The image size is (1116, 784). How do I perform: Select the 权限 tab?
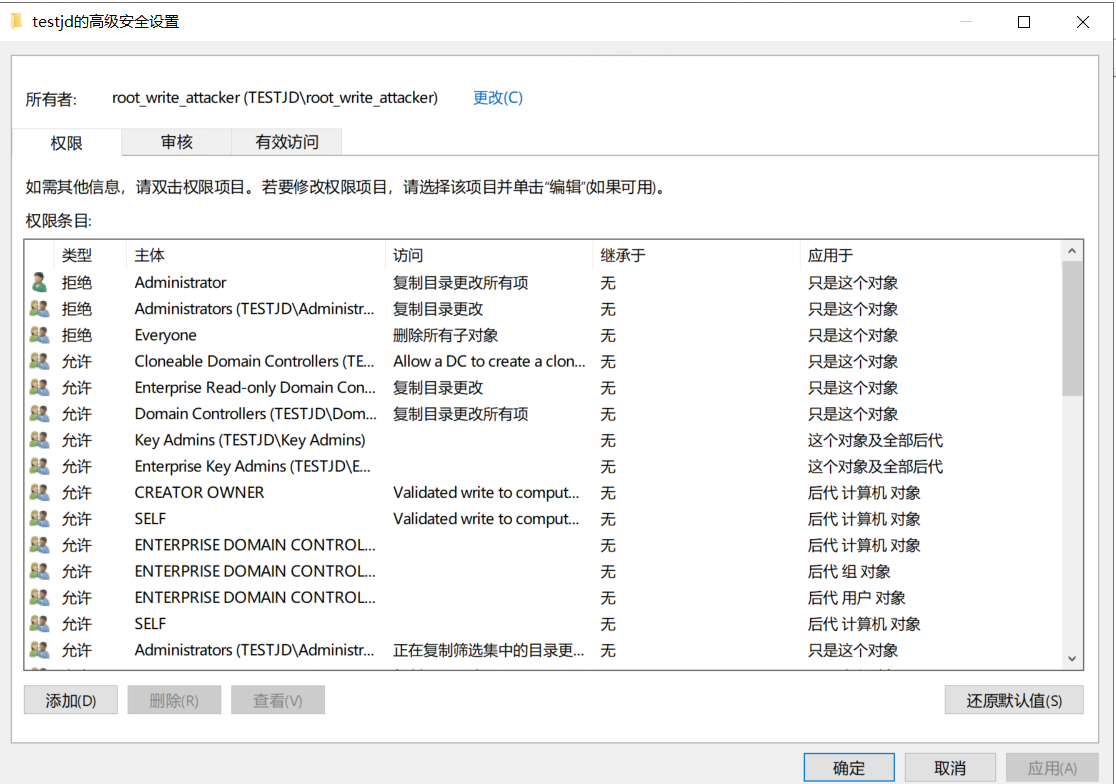click(x=67, y=142)
